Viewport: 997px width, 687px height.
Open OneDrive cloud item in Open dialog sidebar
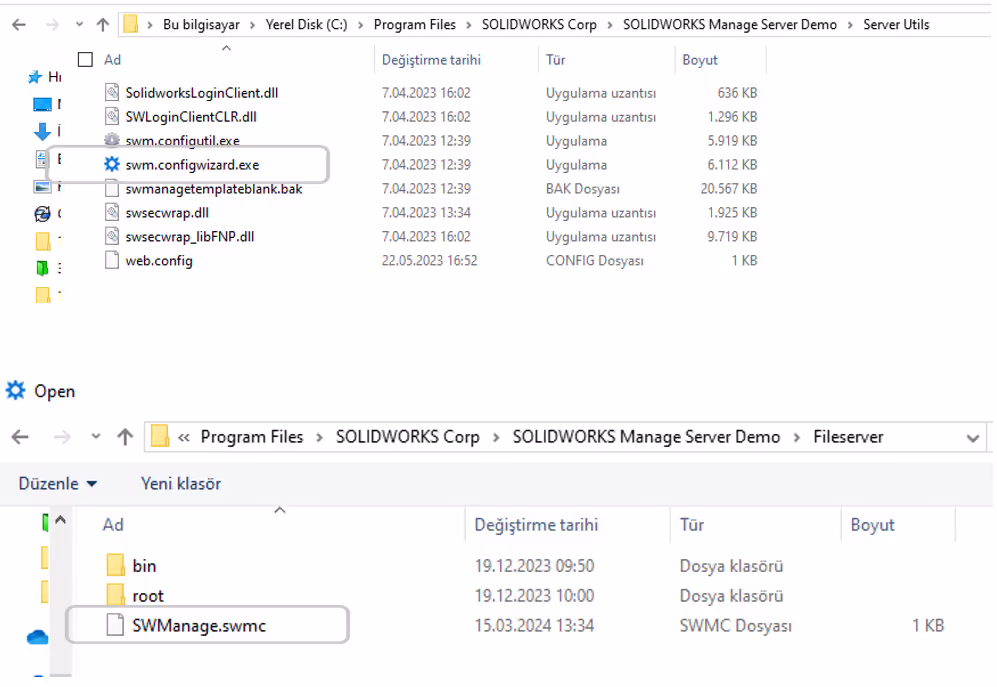click(38, 637)
